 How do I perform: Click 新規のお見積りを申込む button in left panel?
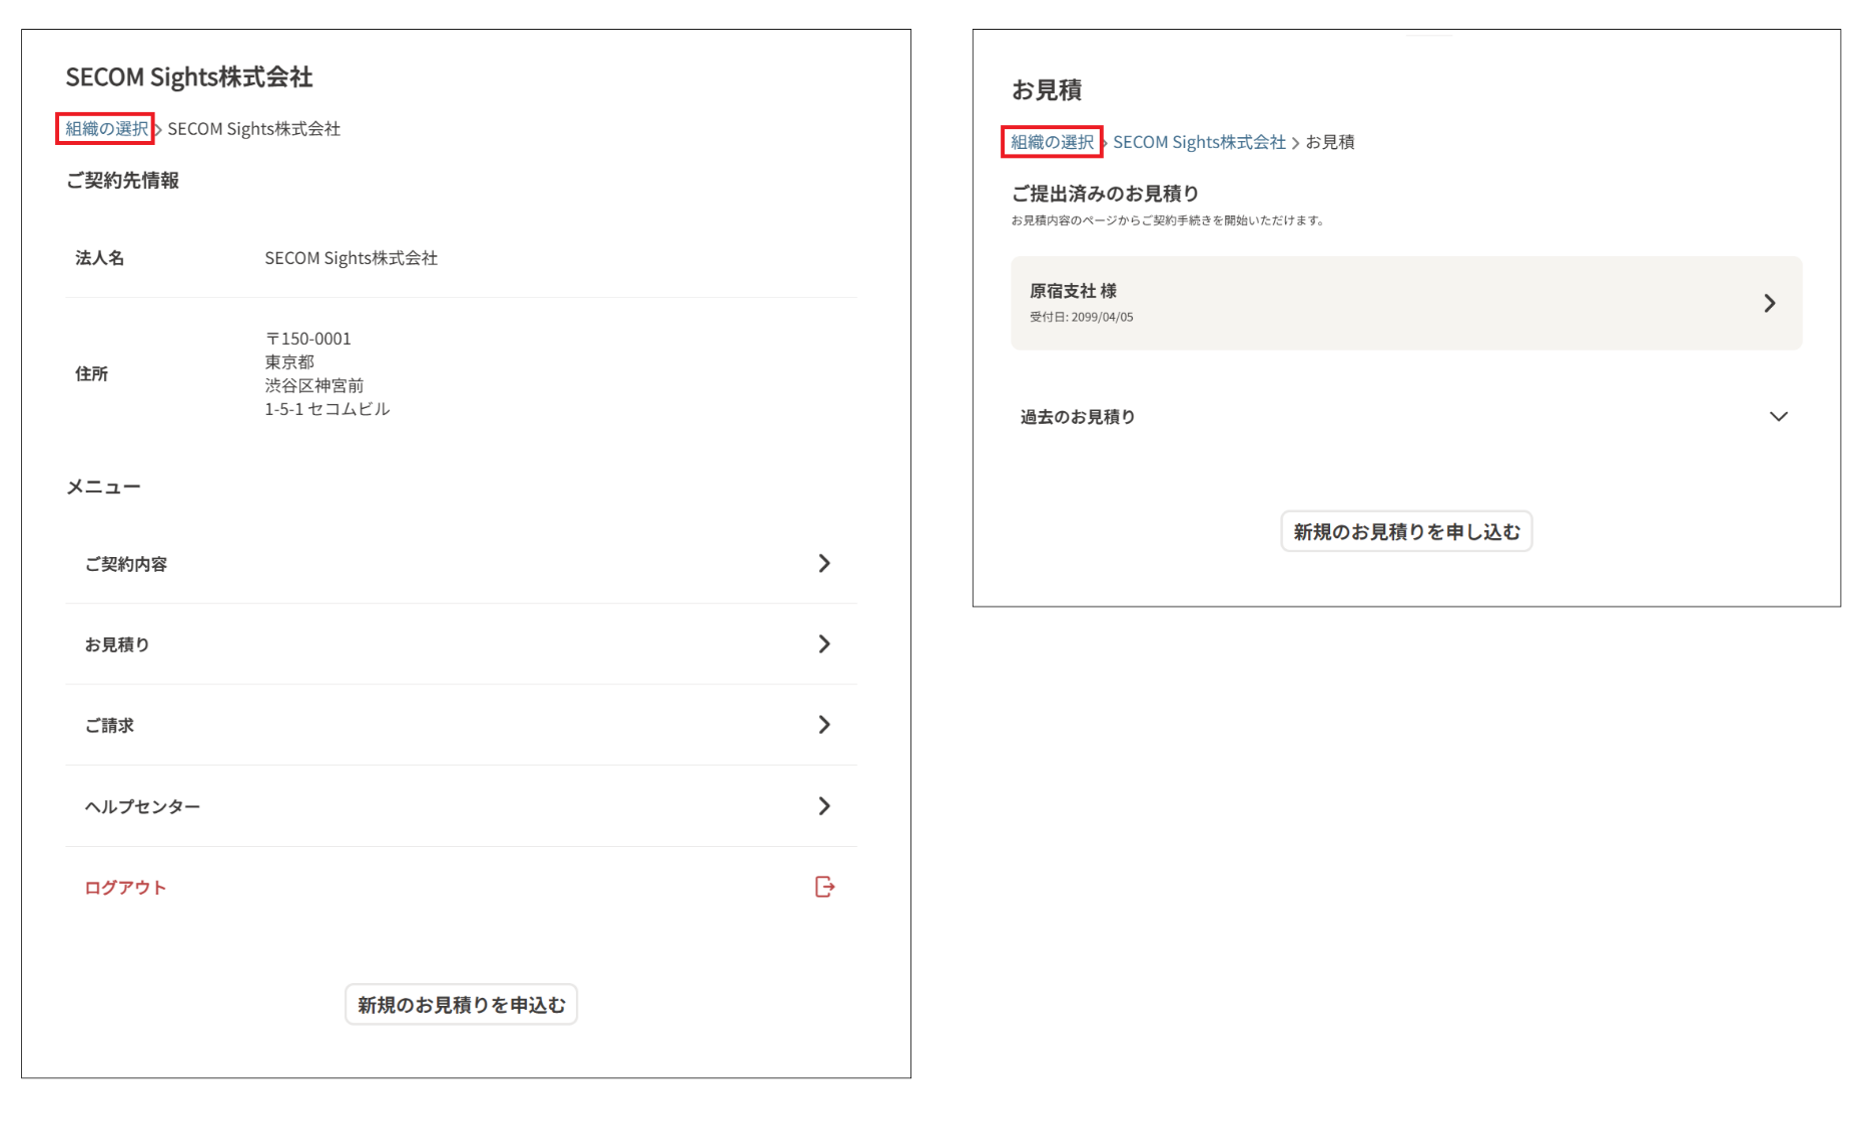(461, 1005)
